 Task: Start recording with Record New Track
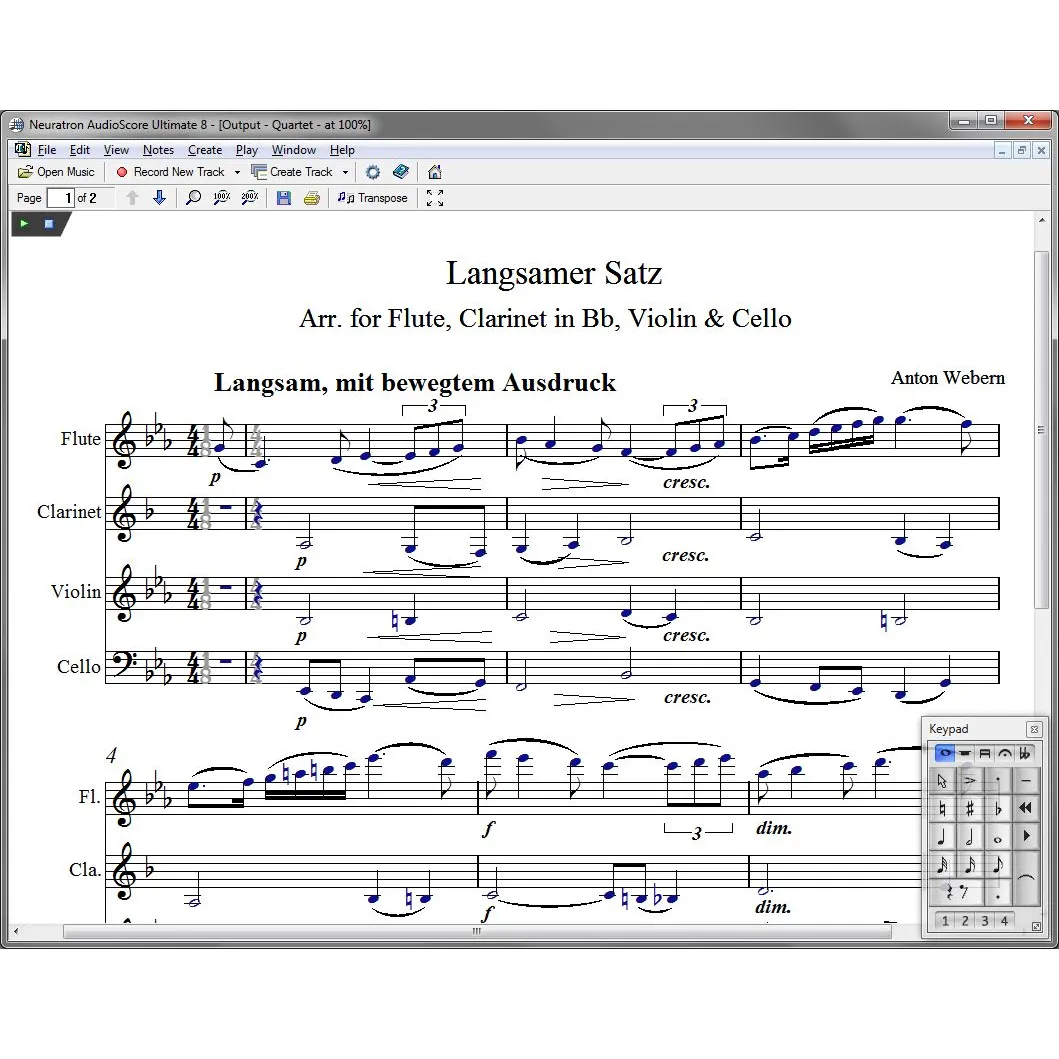[170, 172]
